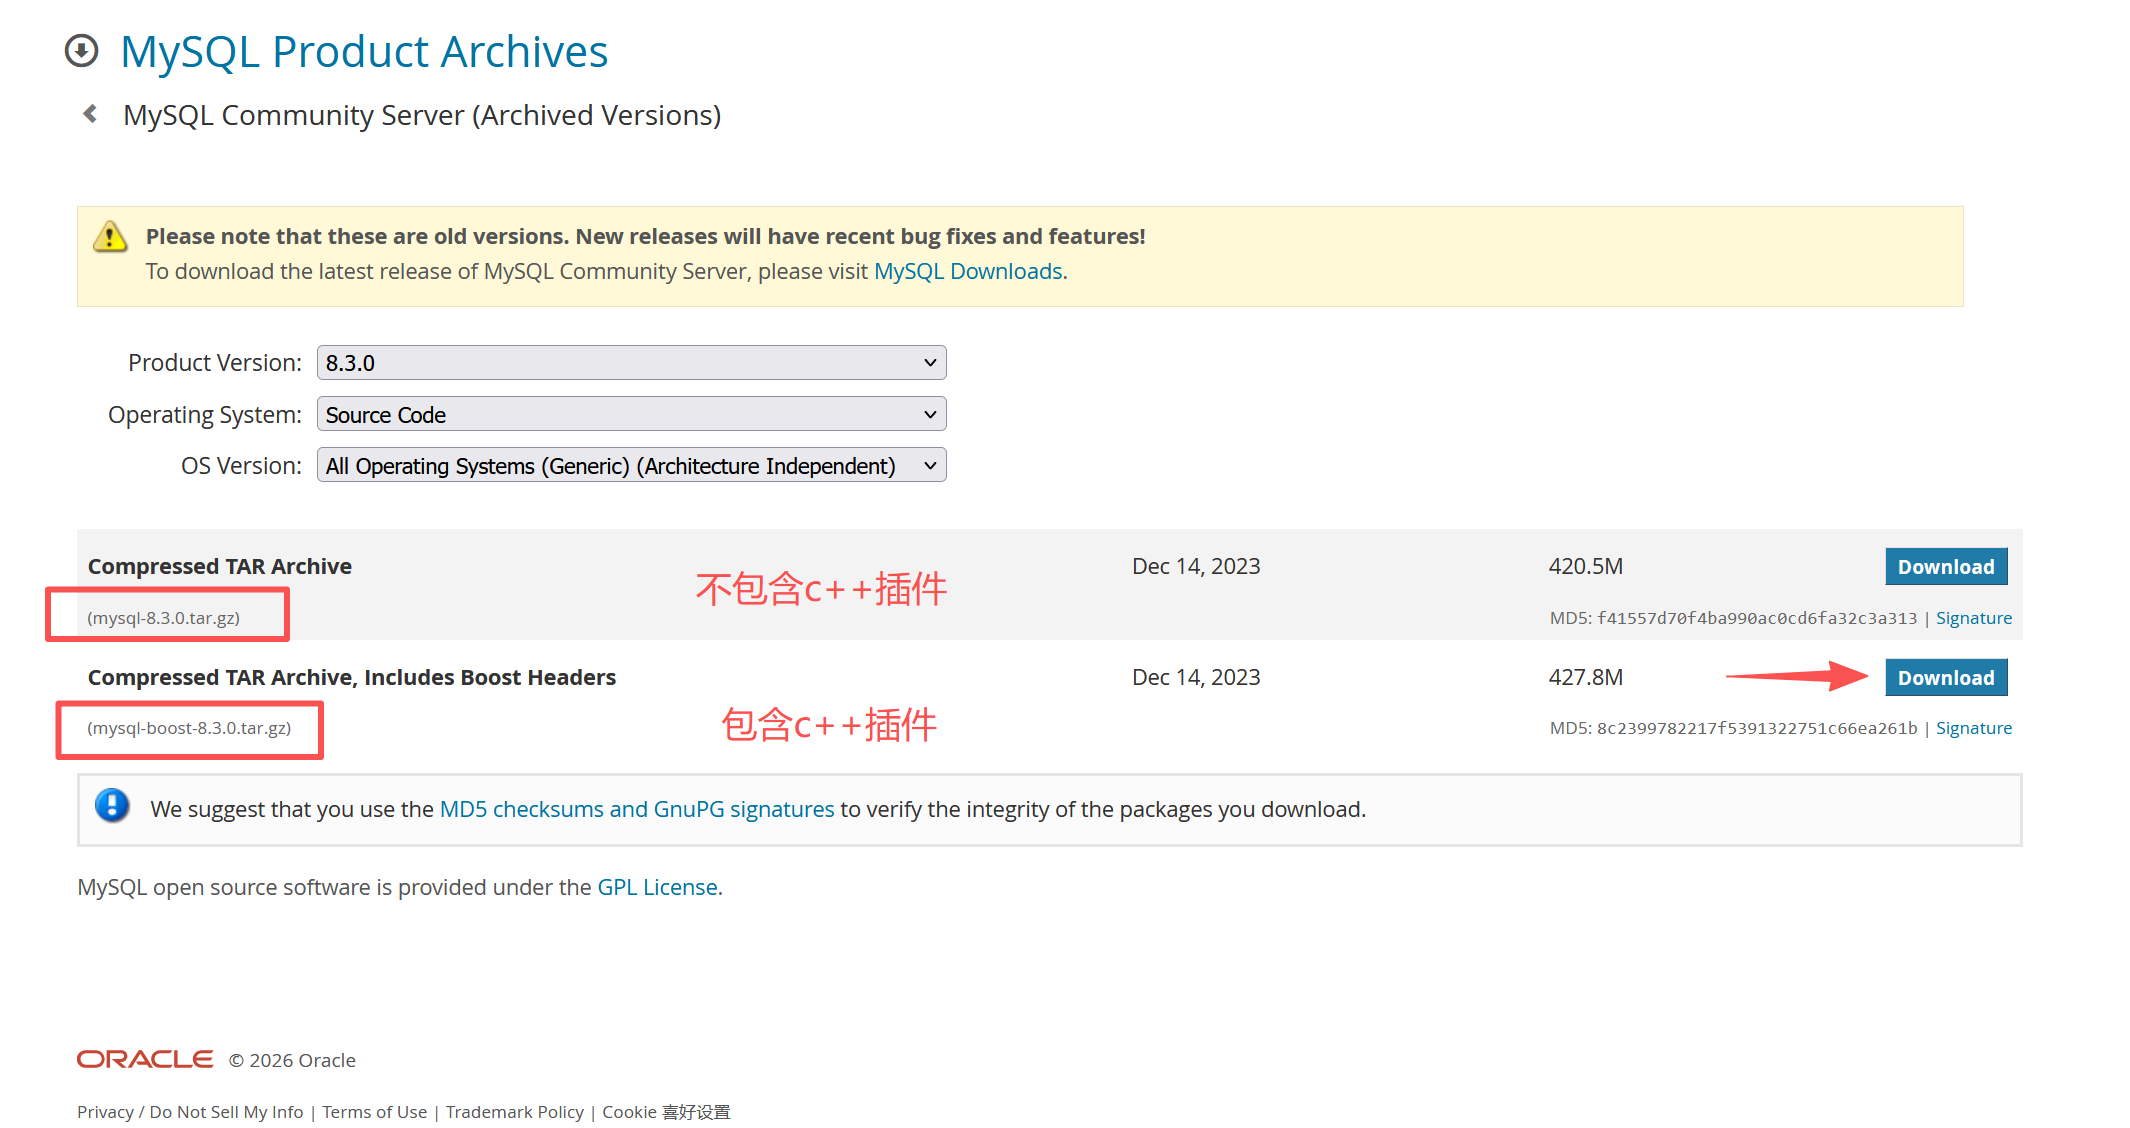Click the download circle icon beside title
The width and height of the screenshot is (2130, 1128).
pos(81,50)
